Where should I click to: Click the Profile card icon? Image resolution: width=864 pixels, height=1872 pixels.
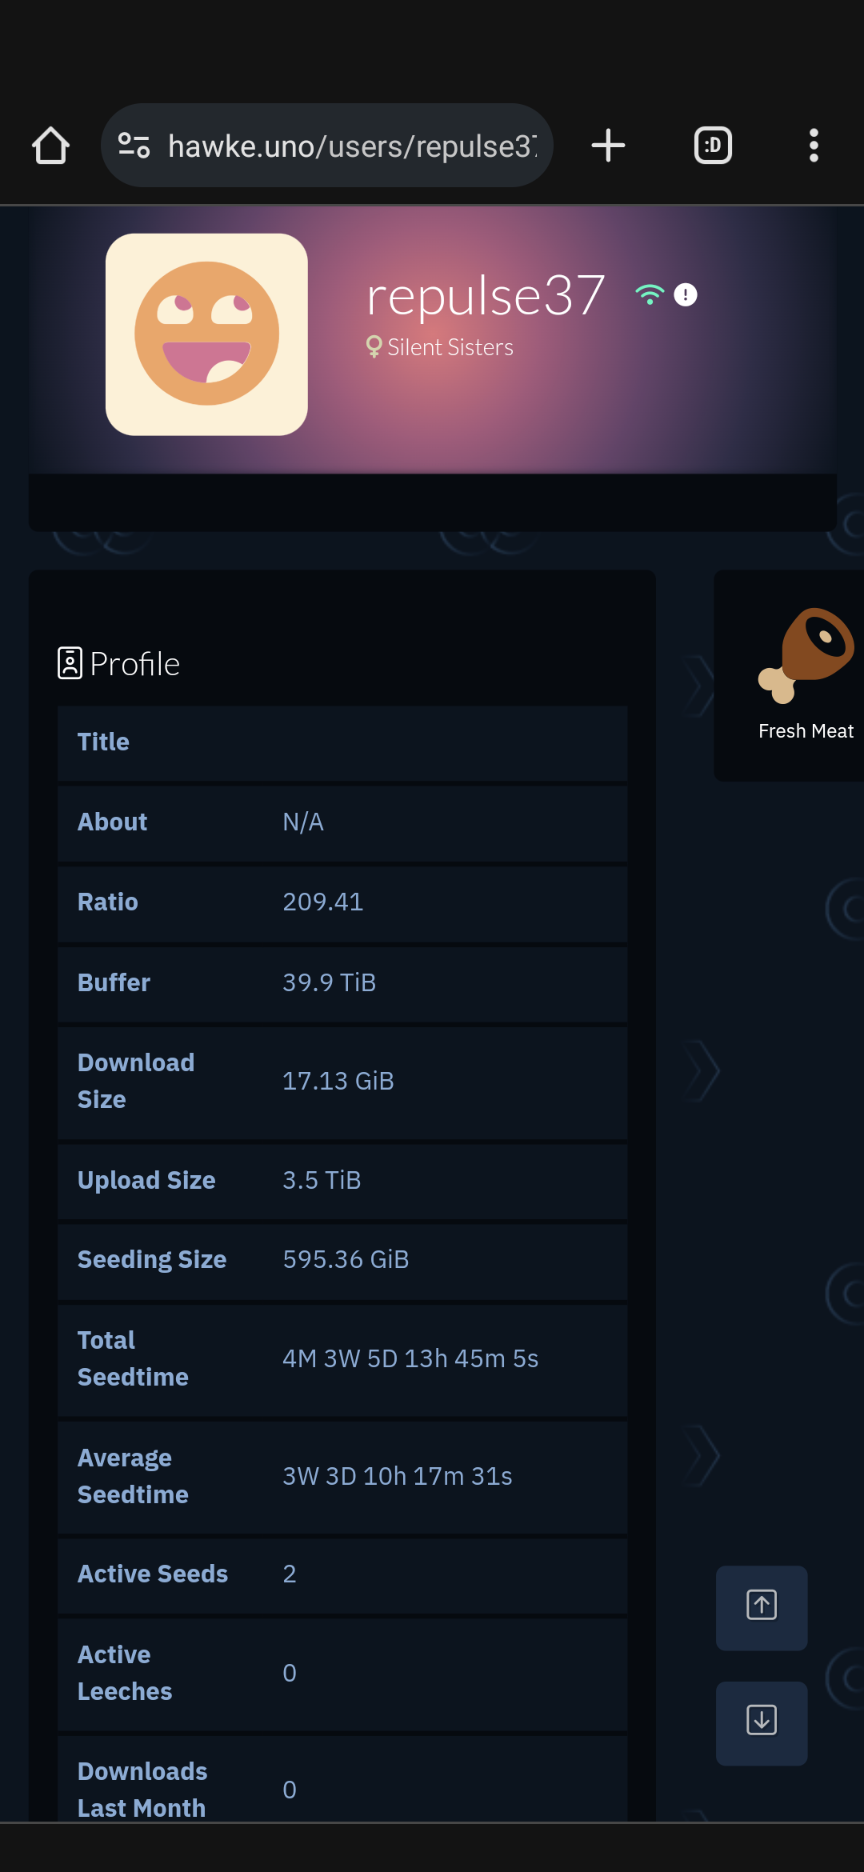70,663
